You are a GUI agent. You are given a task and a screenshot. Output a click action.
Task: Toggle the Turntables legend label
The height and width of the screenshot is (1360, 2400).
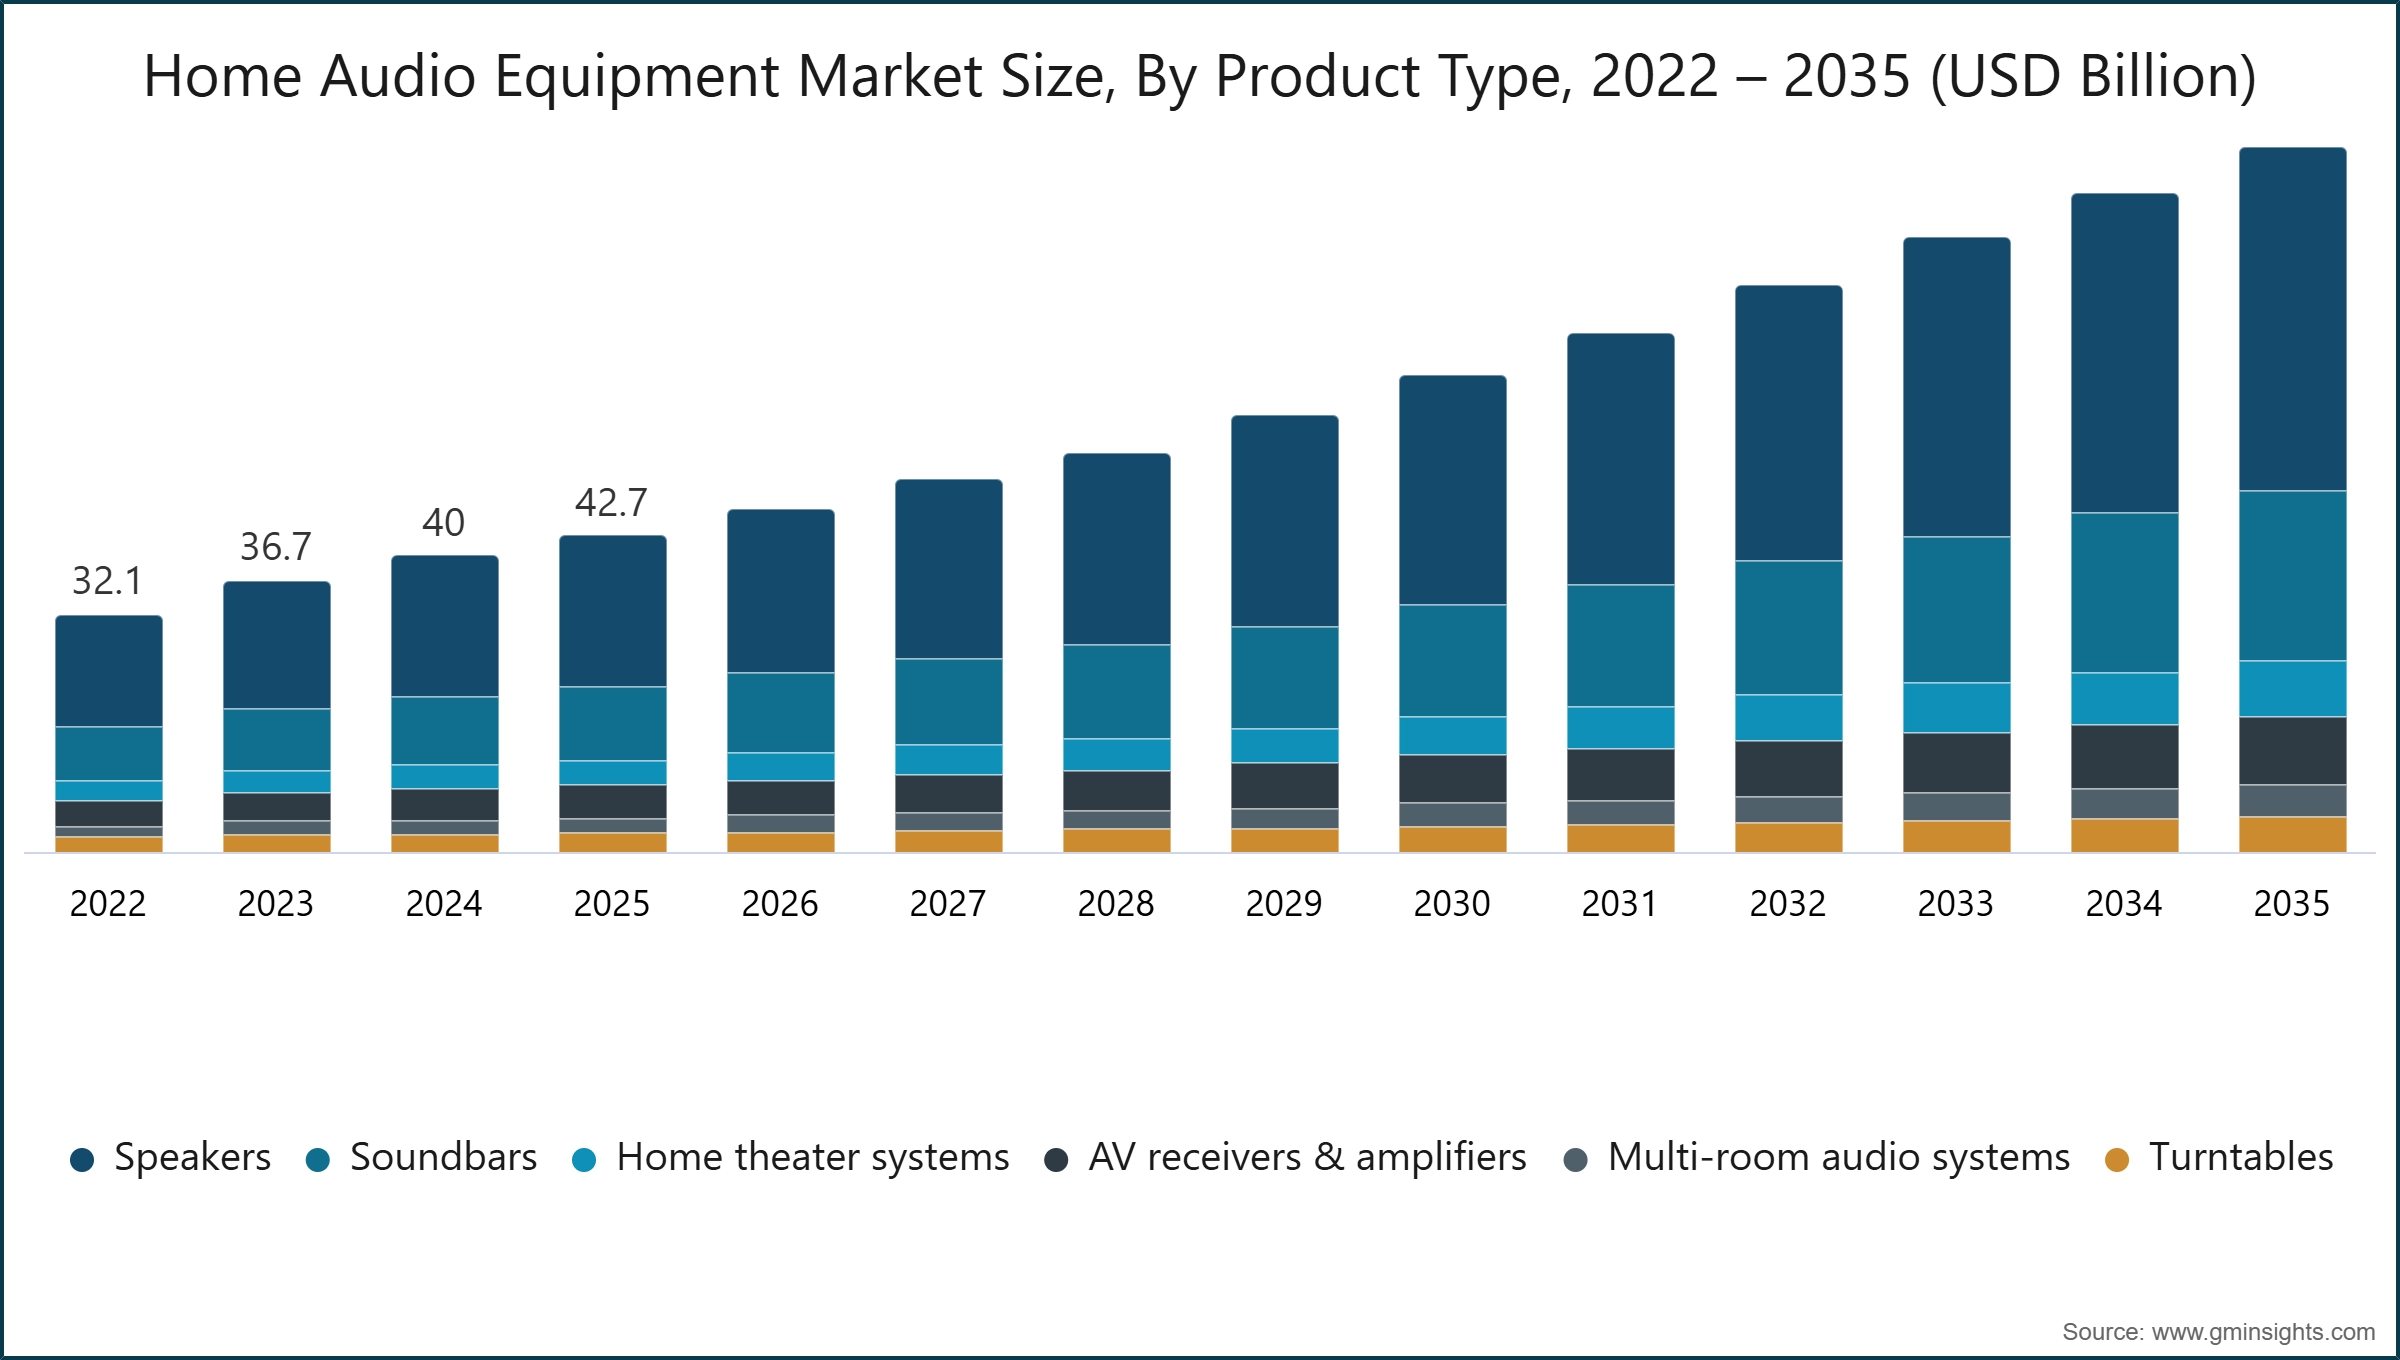(2241, 1157)
